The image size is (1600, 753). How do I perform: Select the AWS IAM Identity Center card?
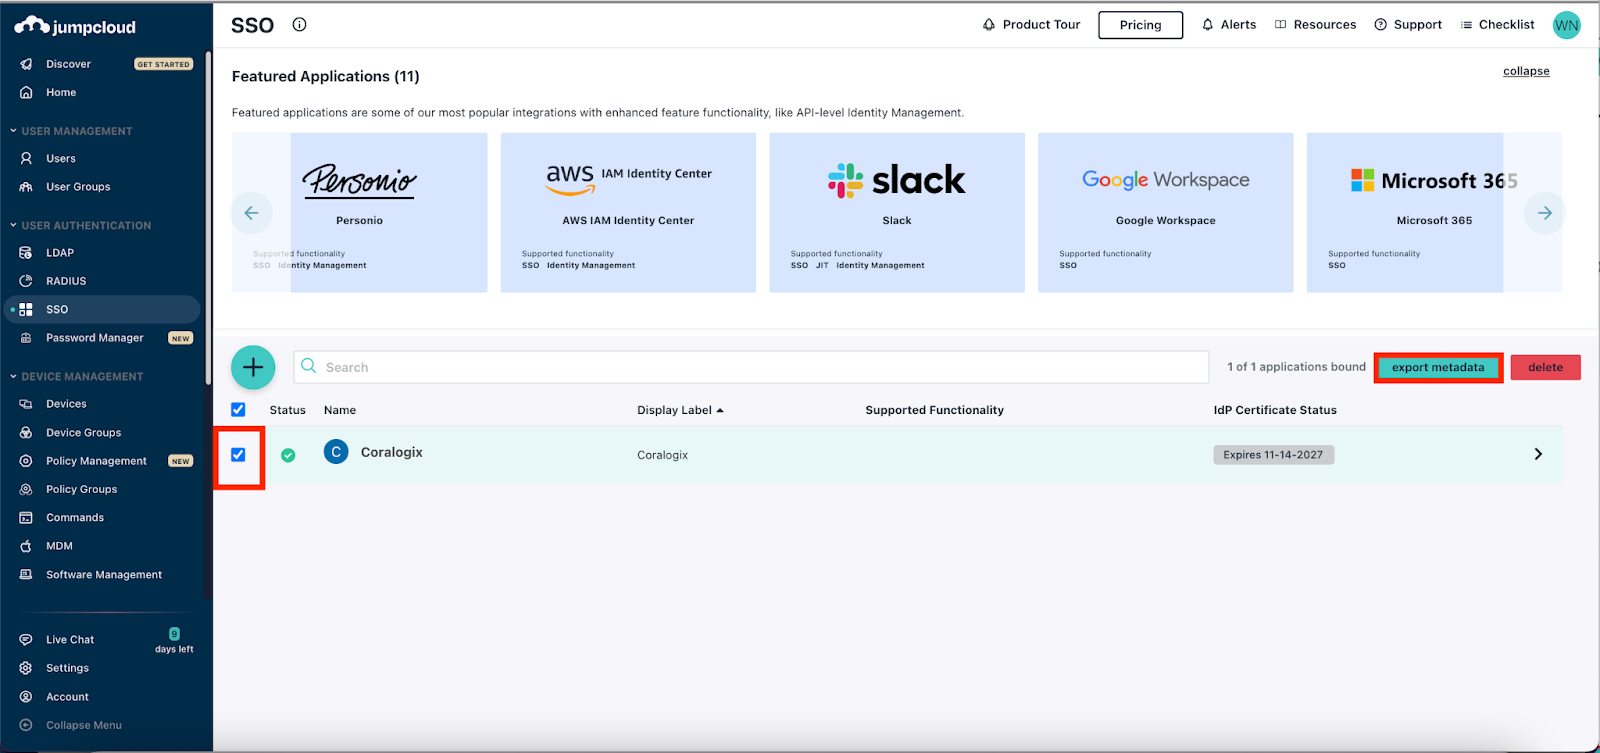(x=628, y=213)
